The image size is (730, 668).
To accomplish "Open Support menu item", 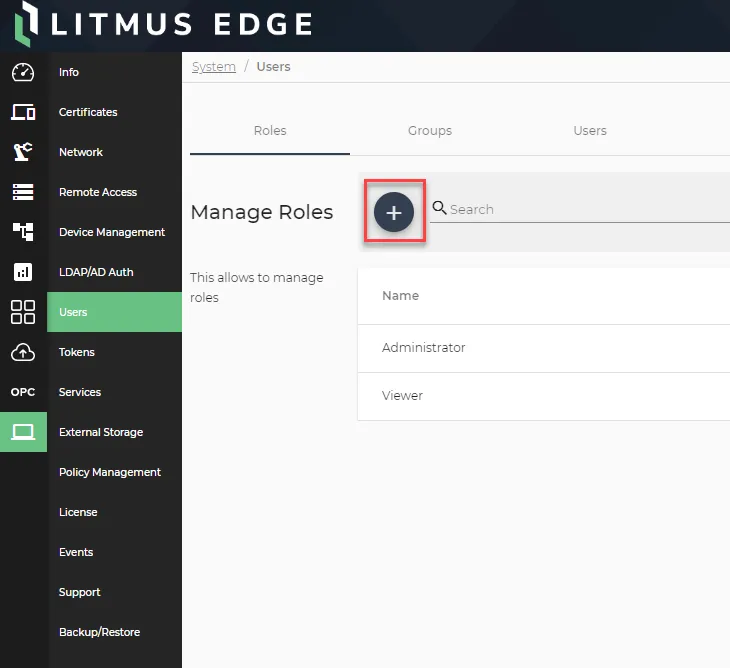I will pyautogui.click(x=115, y=593).
